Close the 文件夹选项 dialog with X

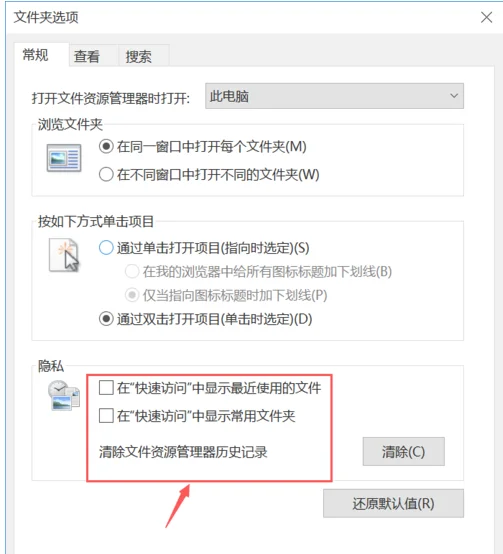(x=486, y=17)
